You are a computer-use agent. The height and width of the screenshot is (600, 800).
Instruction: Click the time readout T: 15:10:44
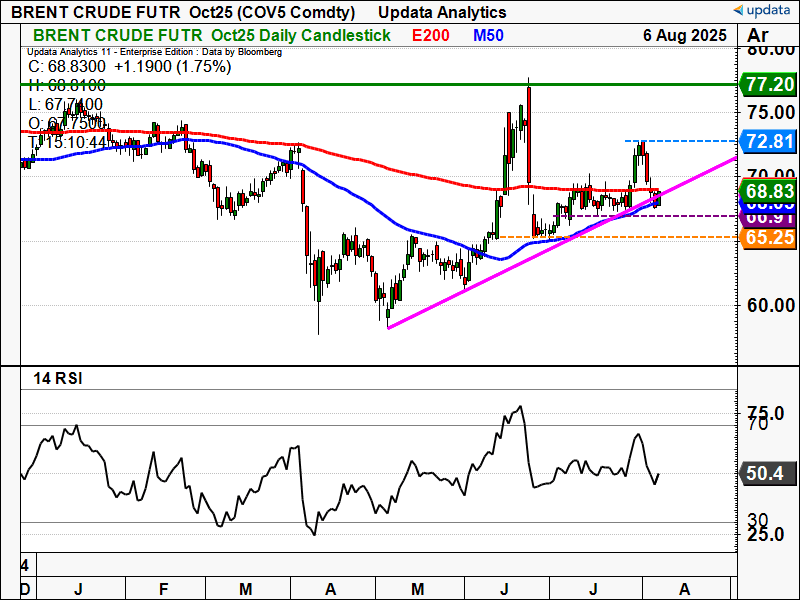67,141
